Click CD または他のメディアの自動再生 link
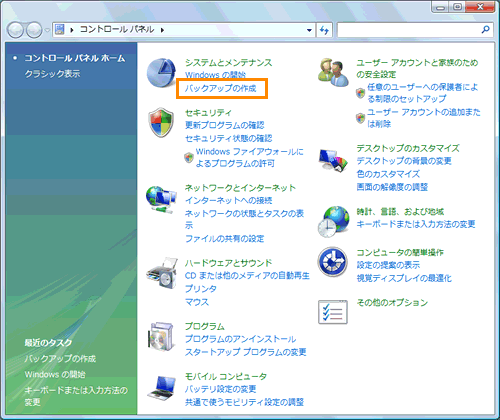Viewport: 500px width, 420px height. (x=247, y=276)
